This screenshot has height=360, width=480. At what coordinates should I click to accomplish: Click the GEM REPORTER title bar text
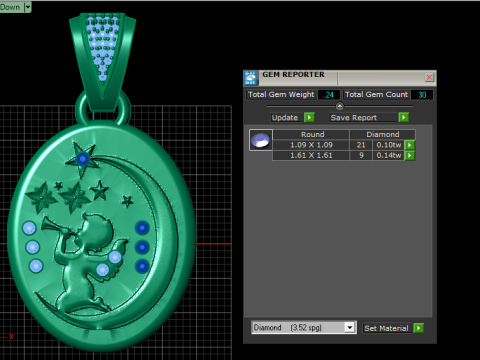pyautogui.click(x=293, y=74)
